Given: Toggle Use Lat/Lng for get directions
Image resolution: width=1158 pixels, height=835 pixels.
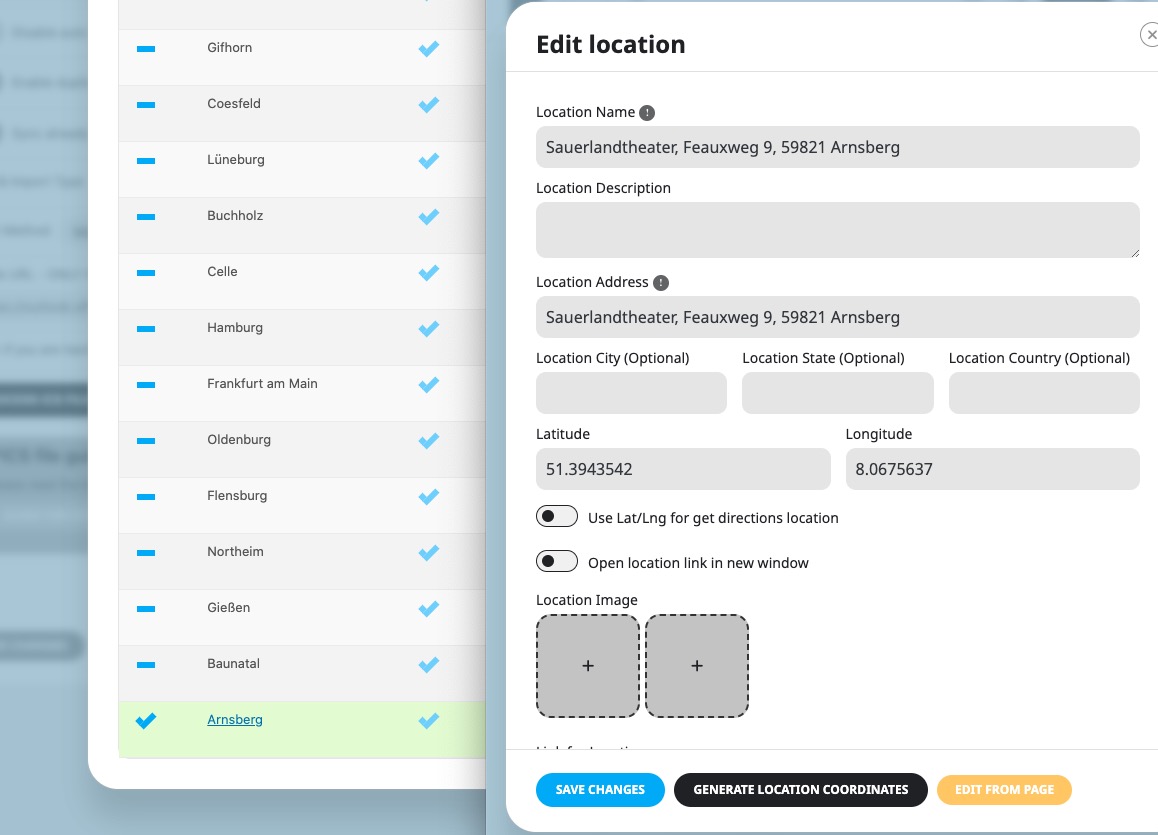Looking at the screenshot, I should (x=557, y=517).
